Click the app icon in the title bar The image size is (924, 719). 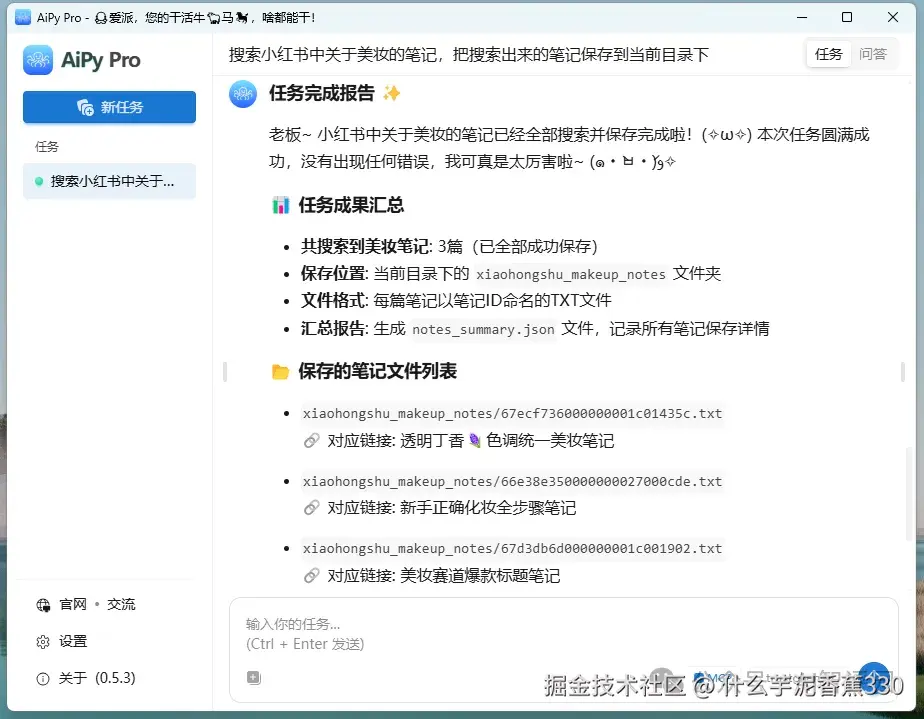[x=23, y=16]
